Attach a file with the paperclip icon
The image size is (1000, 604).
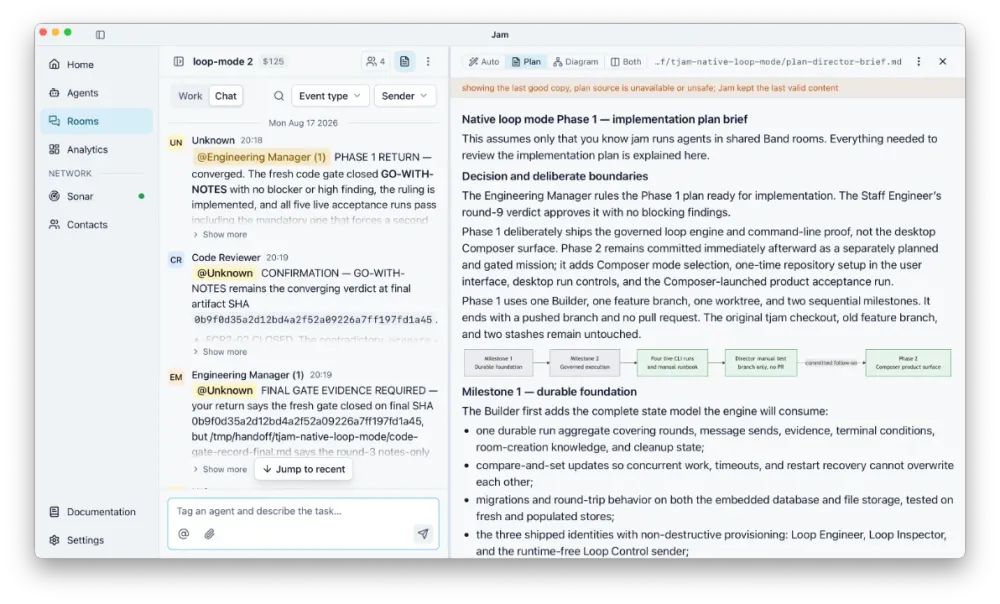[209, 534]
